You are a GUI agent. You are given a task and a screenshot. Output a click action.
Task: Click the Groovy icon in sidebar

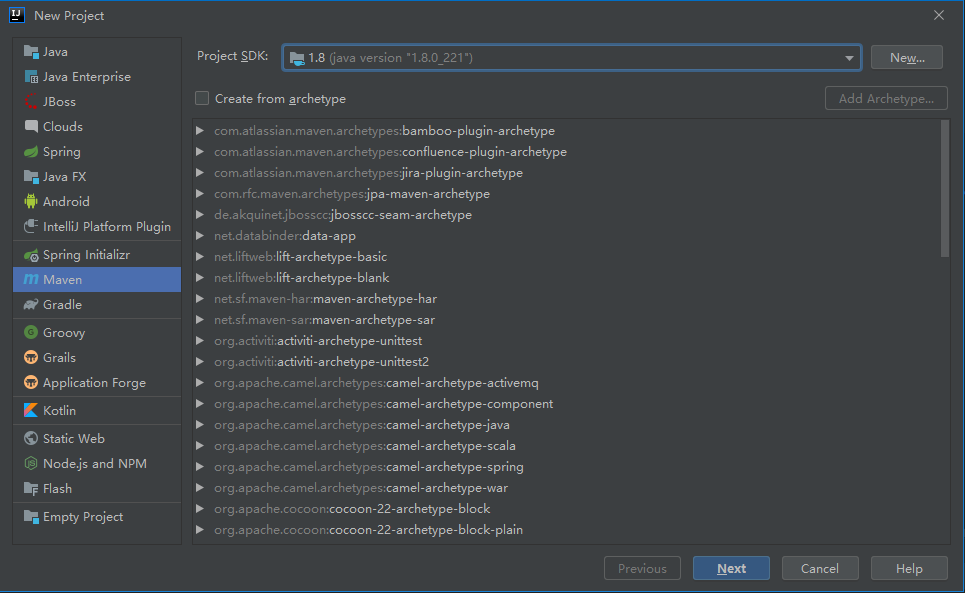click(x=31, y=332)
